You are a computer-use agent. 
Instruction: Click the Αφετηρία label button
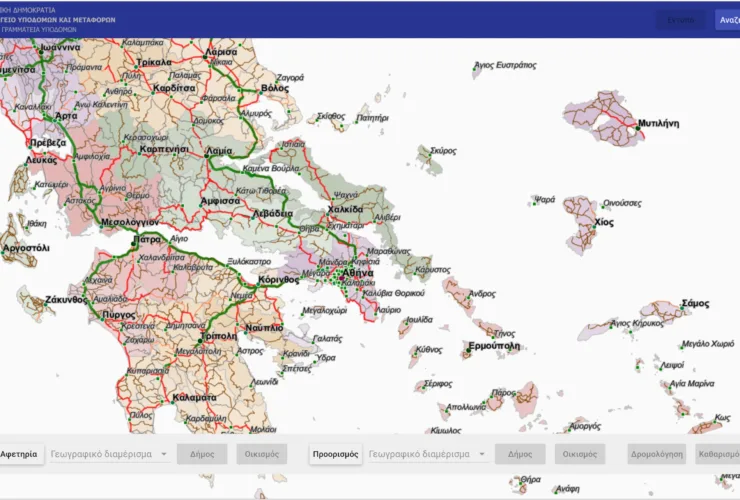[20, 454]
